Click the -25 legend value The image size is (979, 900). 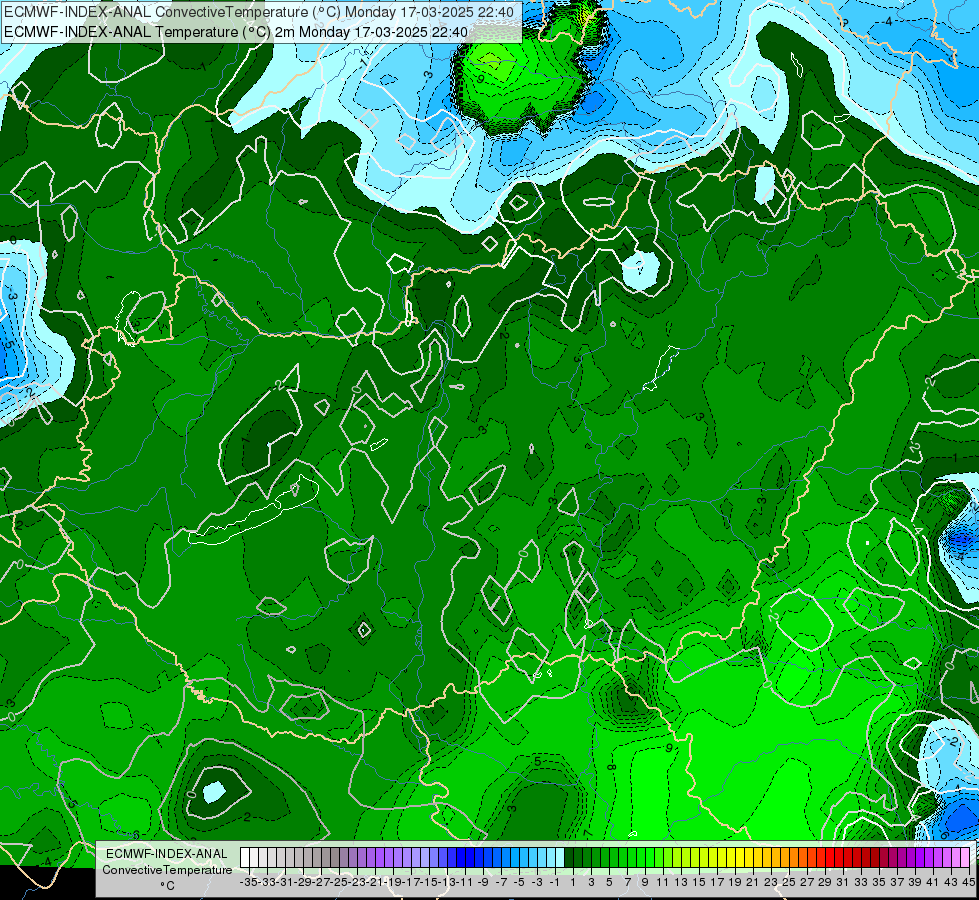pos(338,883)
